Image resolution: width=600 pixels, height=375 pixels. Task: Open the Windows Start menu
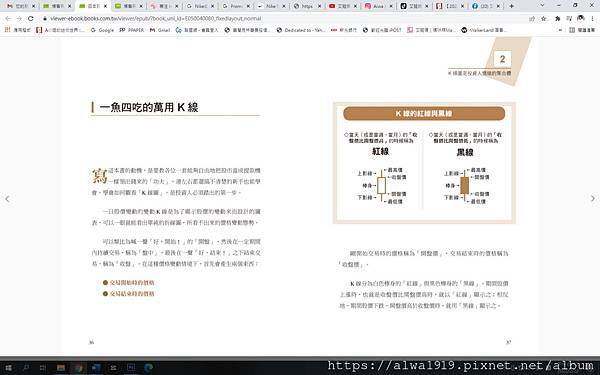(x=8, y=368)
